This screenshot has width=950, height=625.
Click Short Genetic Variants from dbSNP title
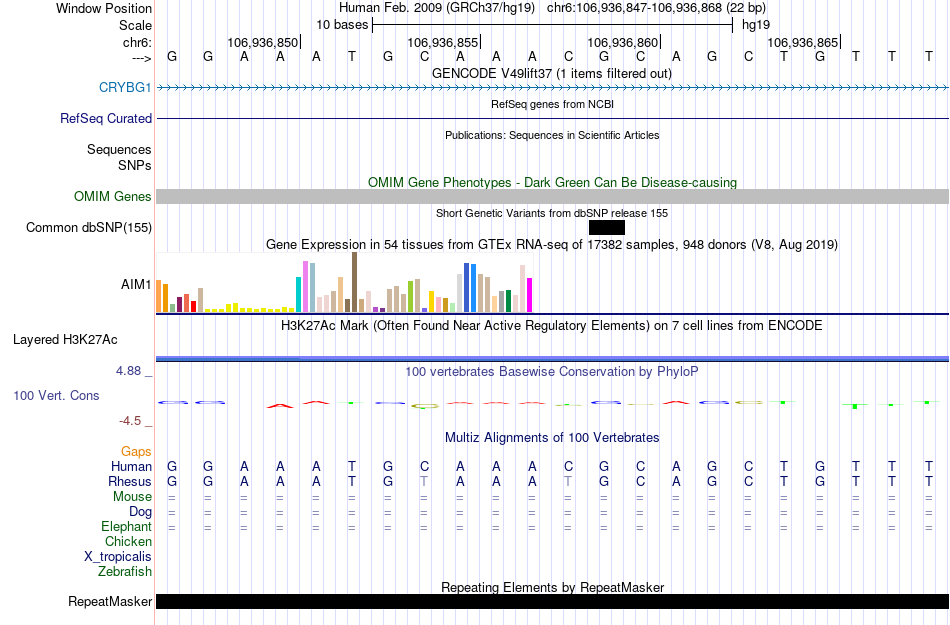[x=552, y=213]
